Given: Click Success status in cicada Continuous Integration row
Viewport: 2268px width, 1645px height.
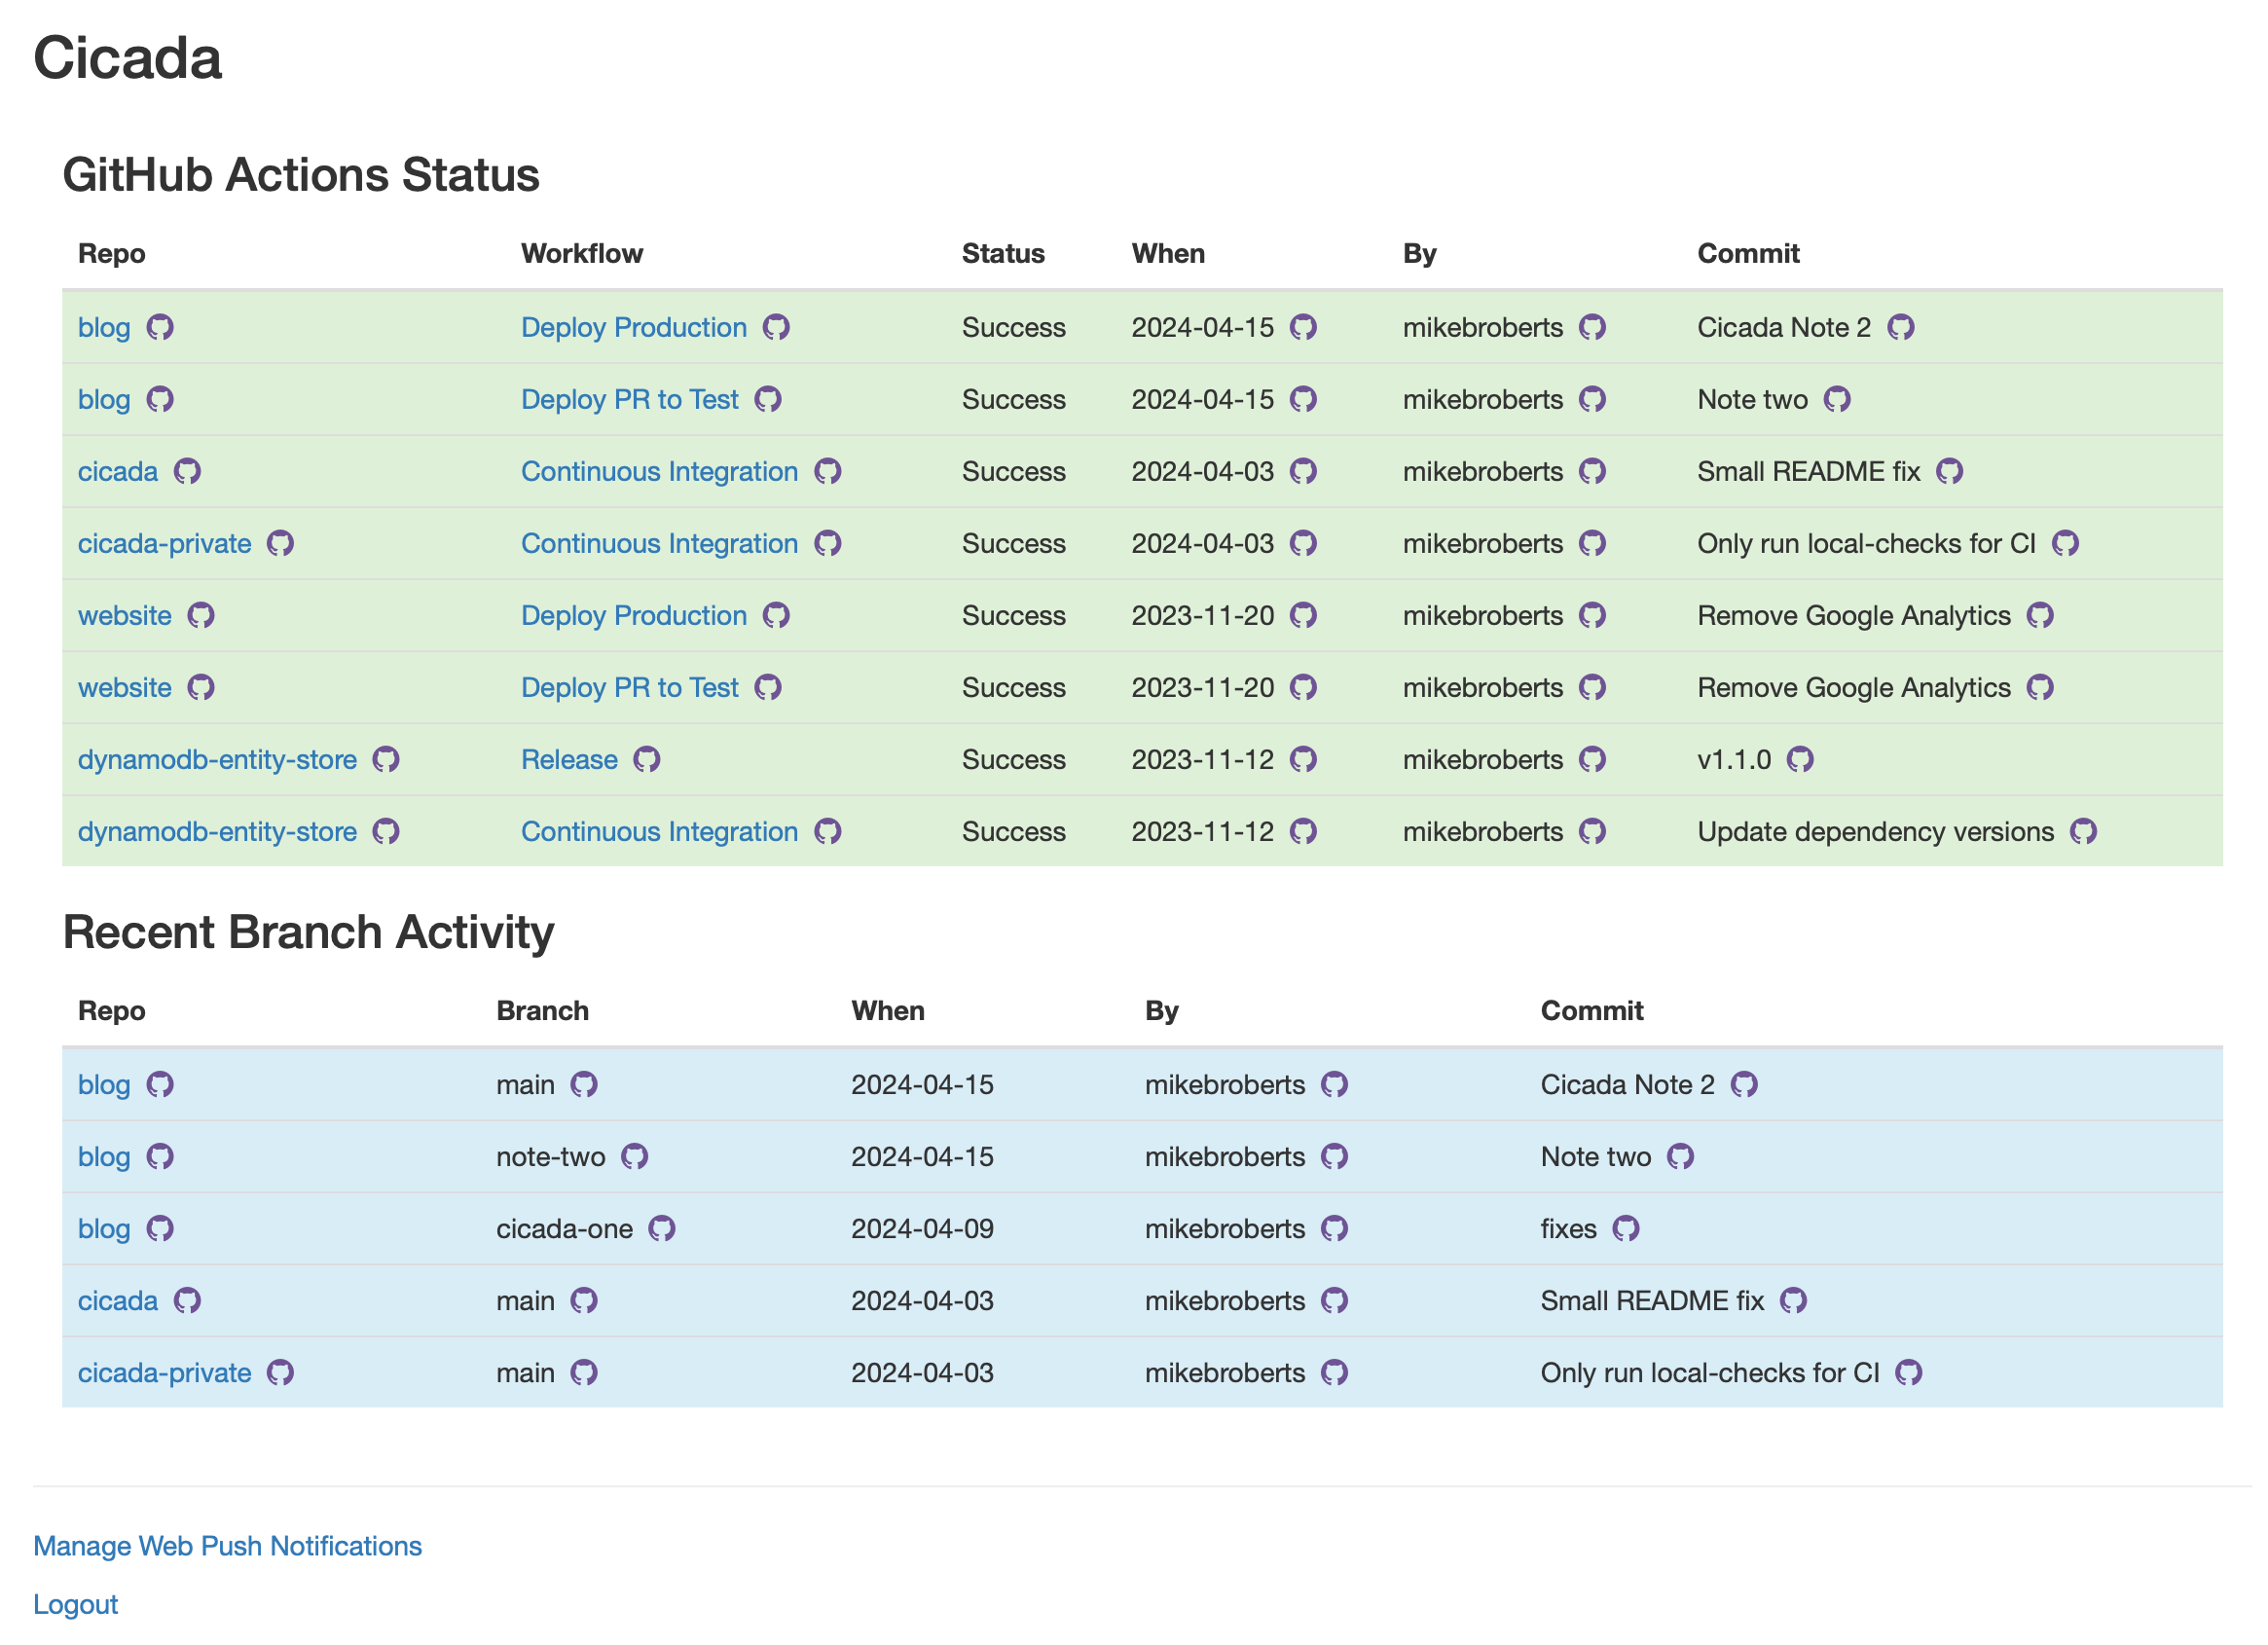Looking at the screenshot, I should click(x=1014, y=471).
